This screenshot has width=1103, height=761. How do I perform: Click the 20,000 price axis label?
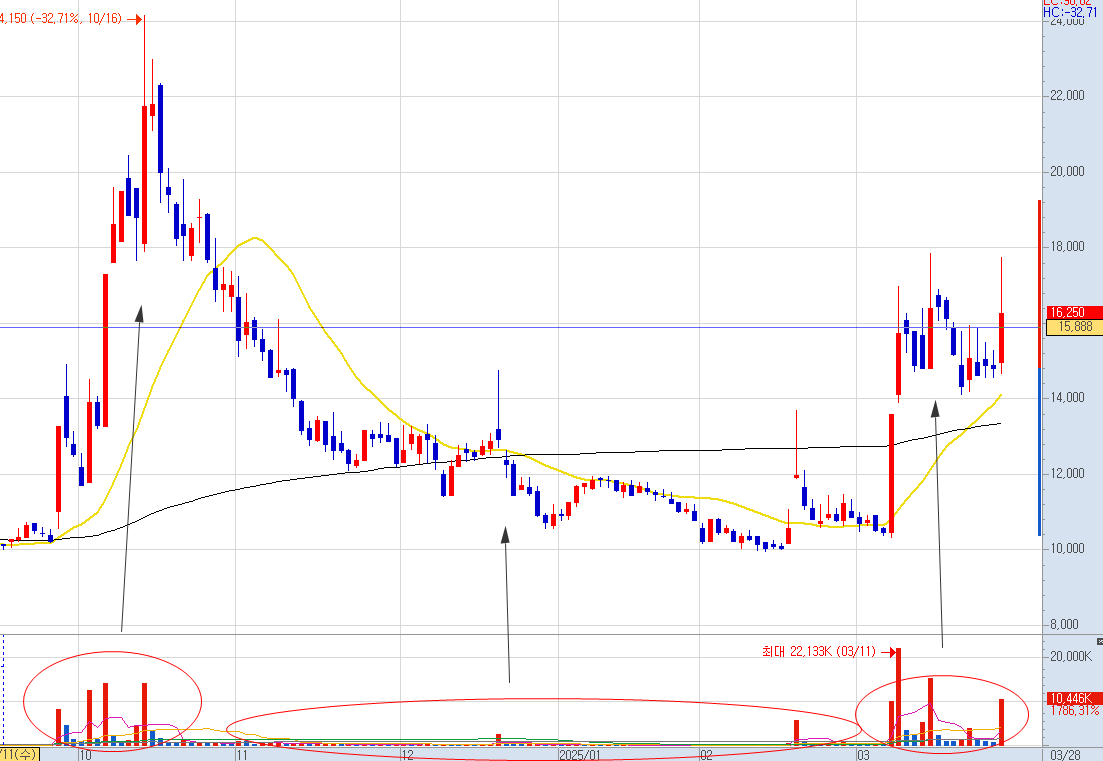(x=1067, y=172)
